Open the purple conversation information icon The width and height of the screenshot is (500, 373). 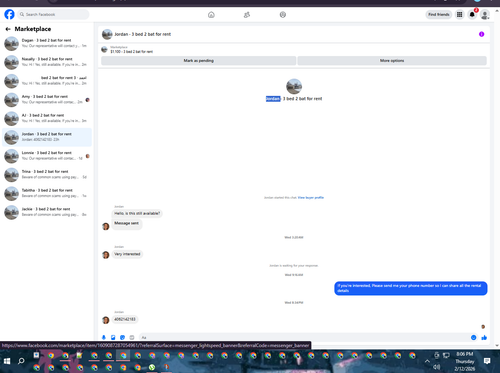[481, 34]
